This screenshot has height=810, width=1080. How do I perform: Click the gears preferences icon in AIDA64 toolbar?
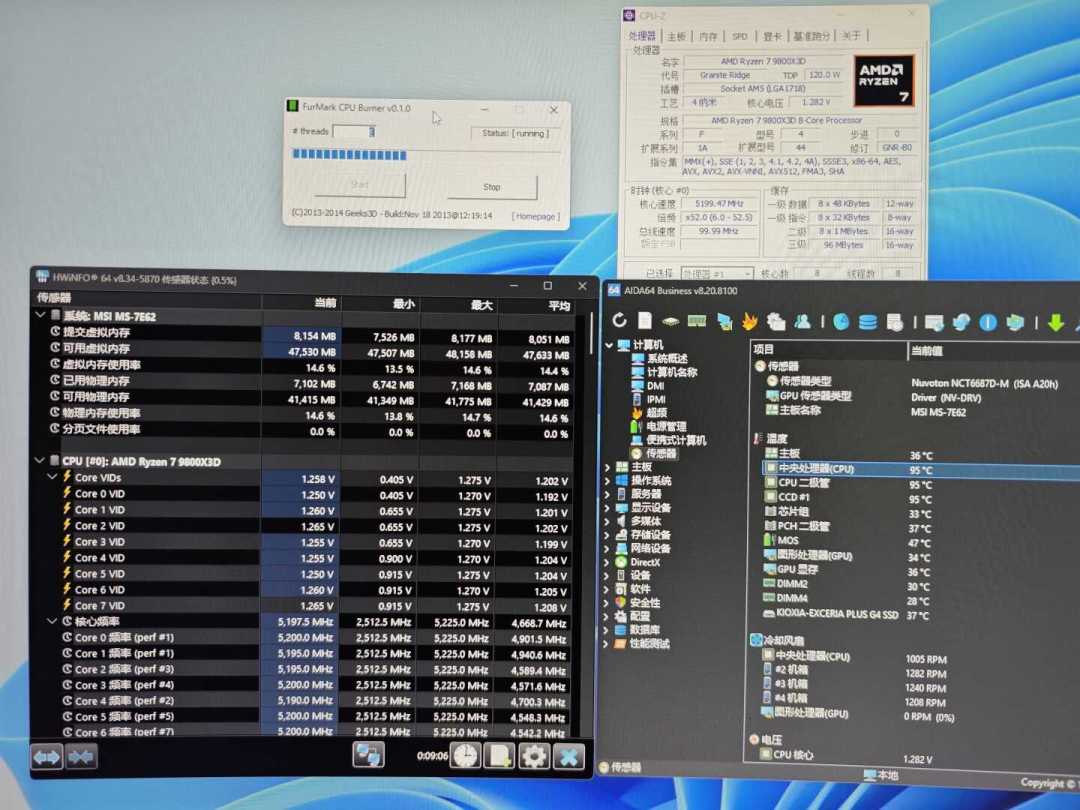pyautogui.click(x=775, y=322)
